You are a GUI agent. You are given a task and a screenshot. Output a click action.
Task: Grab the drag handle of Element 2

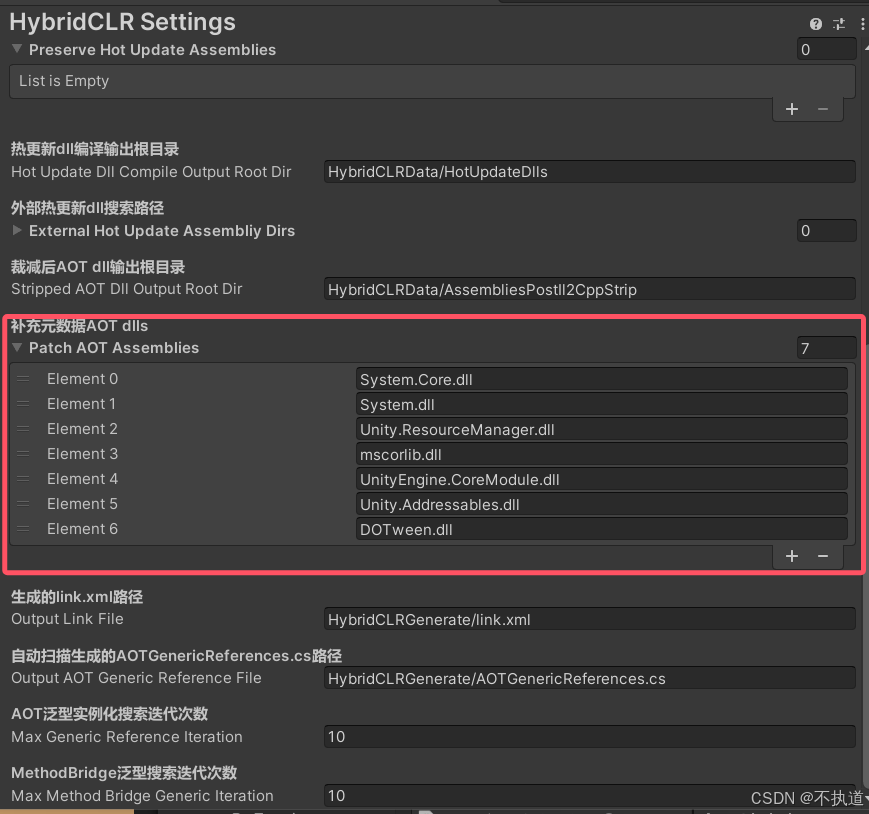click(23, 429)
